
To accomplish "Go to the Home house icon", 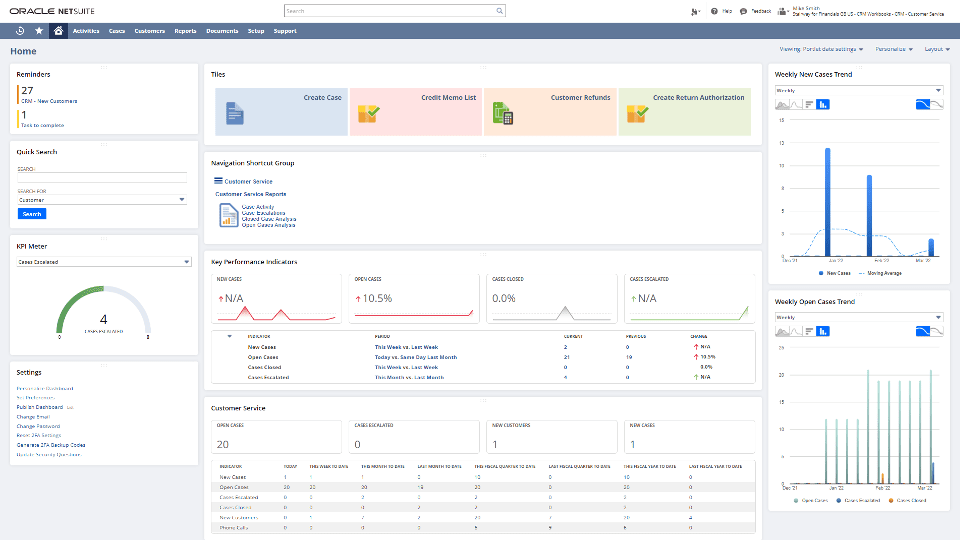I will 58,31.
